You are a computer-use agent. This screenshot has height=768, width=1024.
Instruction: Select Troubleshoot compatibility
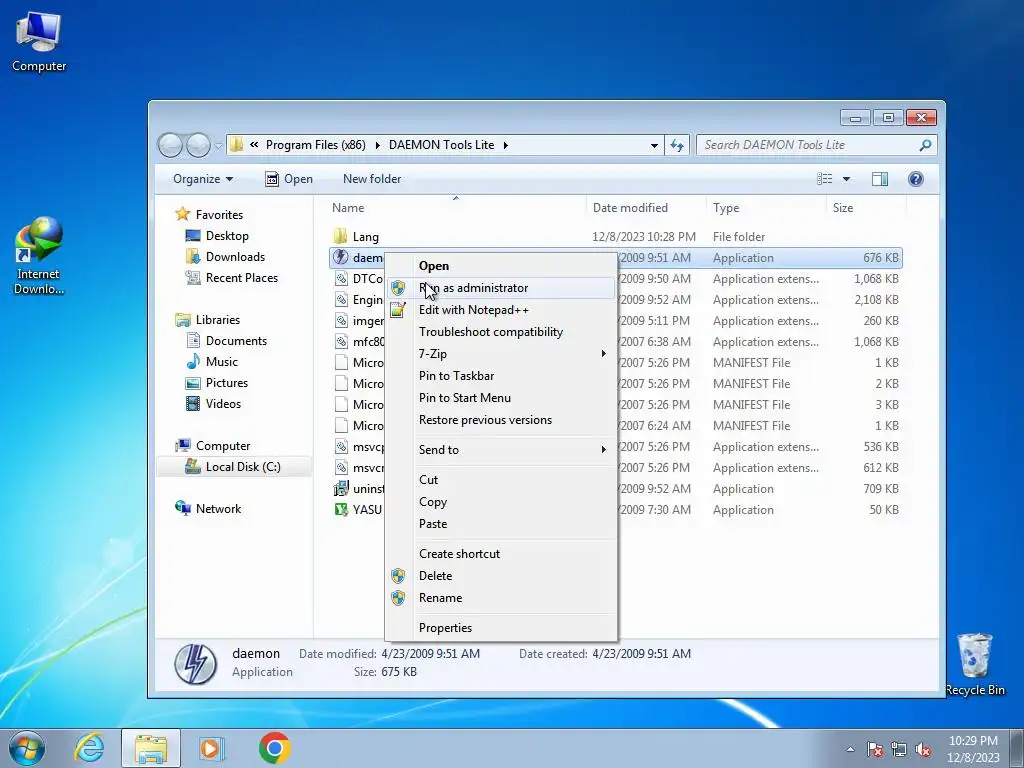click(501, 332)
